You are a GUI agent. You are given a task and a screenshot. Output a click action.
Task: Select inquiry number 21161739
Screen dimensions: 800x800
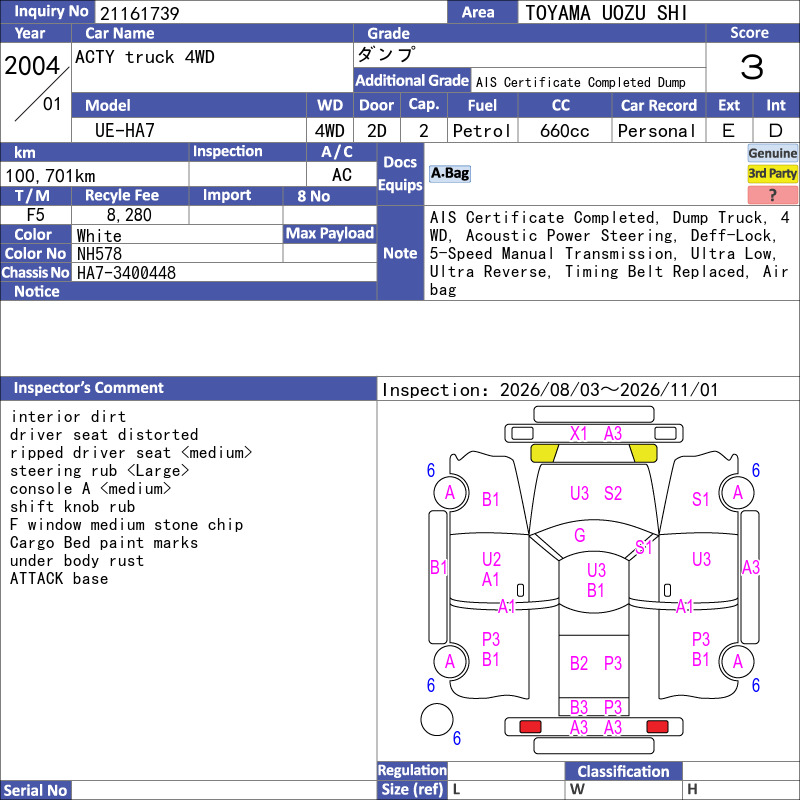coord(139,13)
